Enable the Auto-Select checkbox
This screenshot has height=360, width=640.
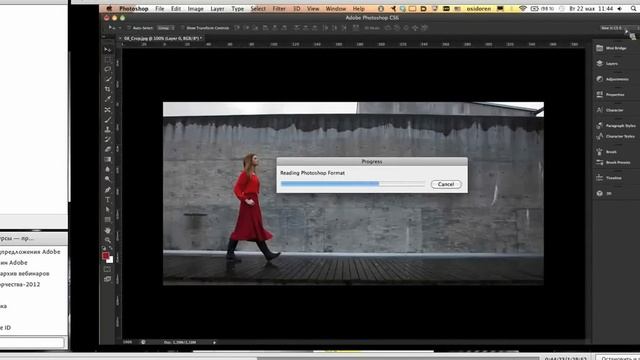[129, 28]
